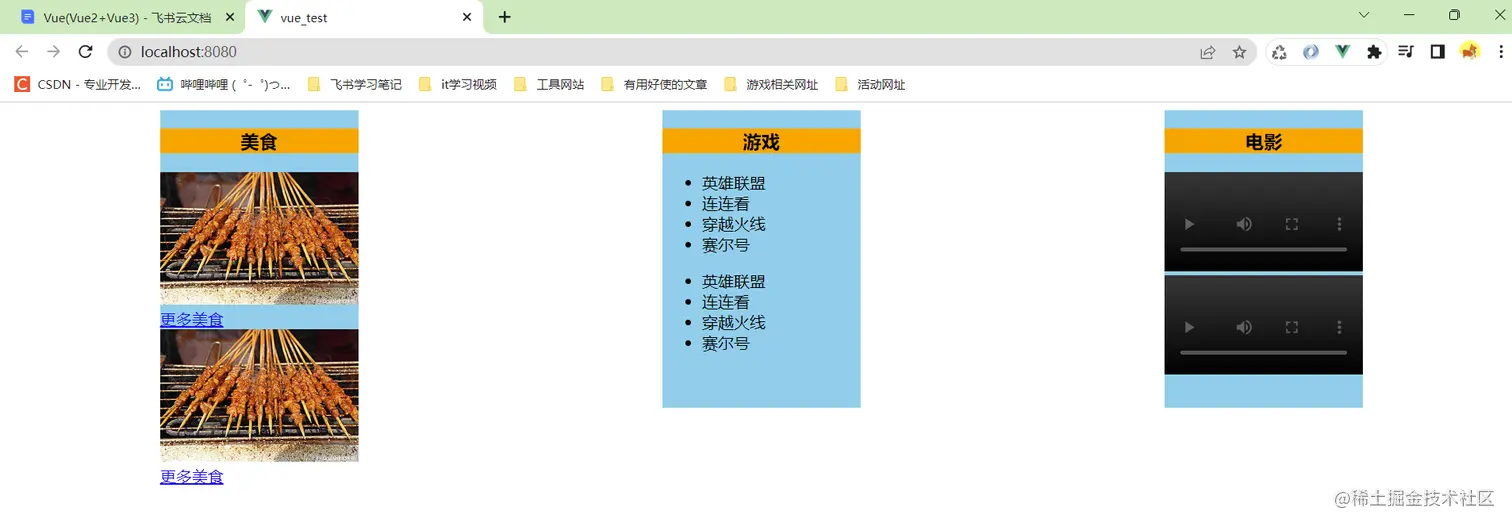Click 穿越火线 in the first game list
The height and width of the screenshot is (526, 1512).
pyautogui.click(x=734, y=224)
